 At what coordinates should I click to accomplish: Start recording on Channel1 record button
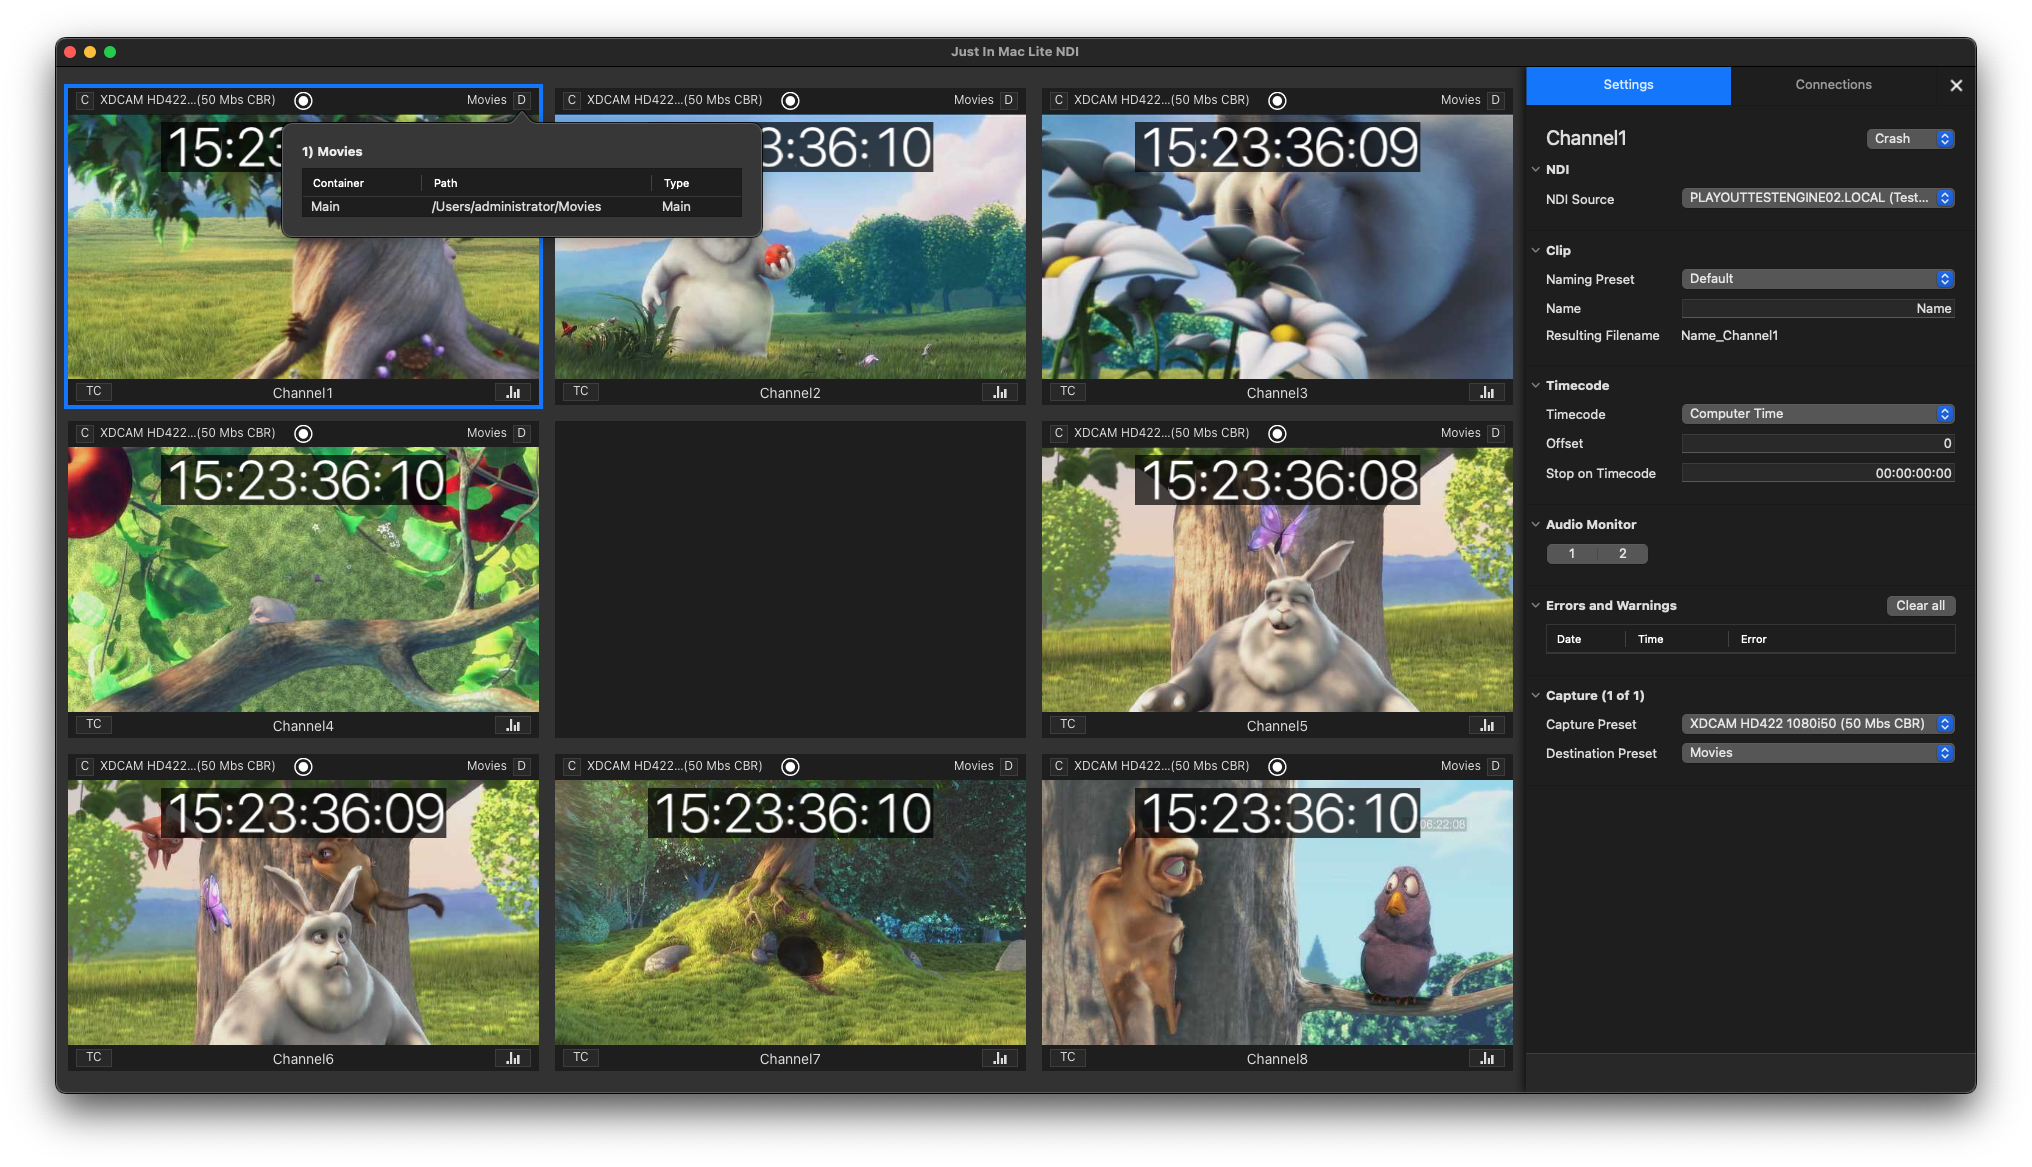(304, 100)
